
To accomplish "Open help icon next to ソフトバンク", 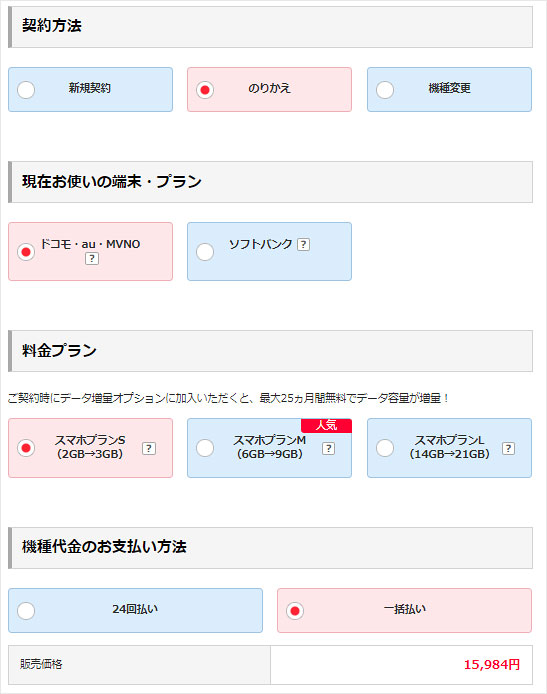I will pyautogui.click(x=303, y=244).
